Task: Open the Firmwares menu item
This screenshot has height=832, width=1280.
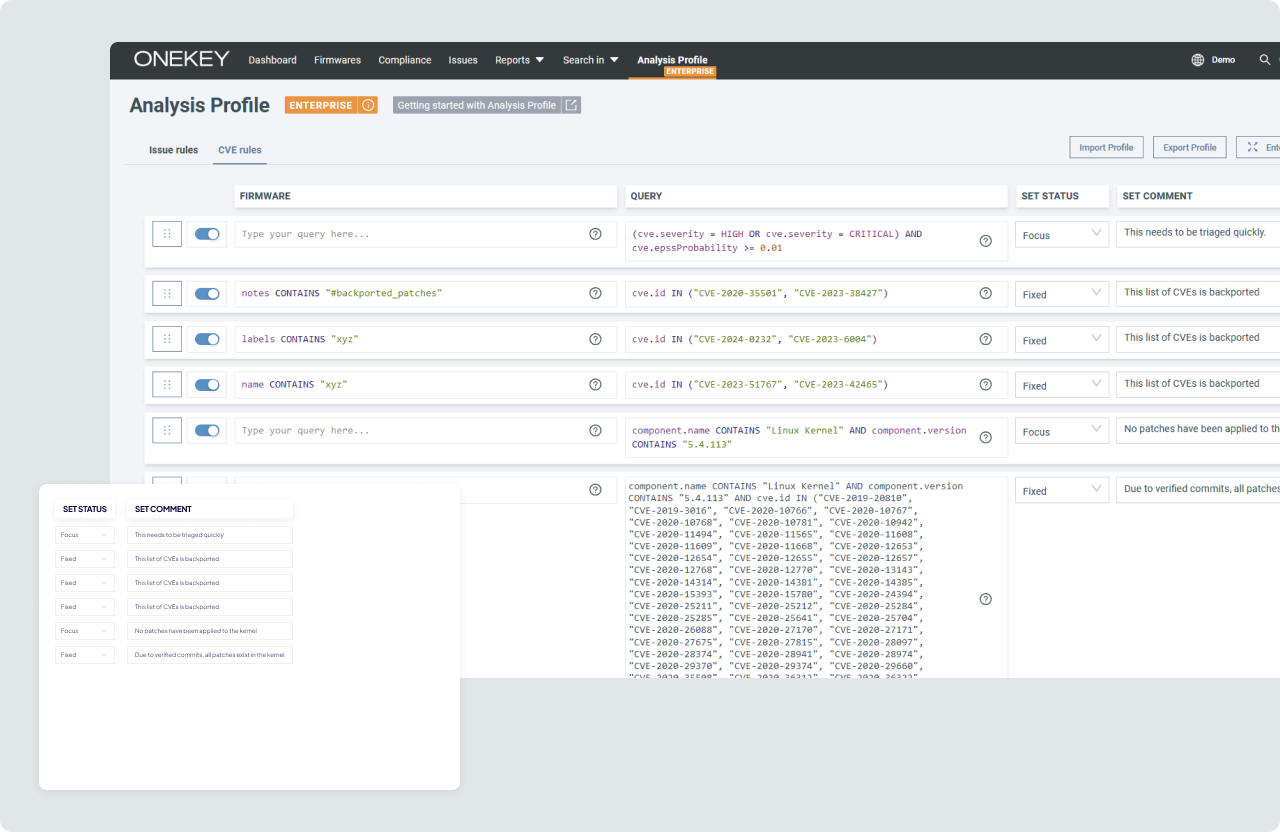Action: [x=337, y=60]
